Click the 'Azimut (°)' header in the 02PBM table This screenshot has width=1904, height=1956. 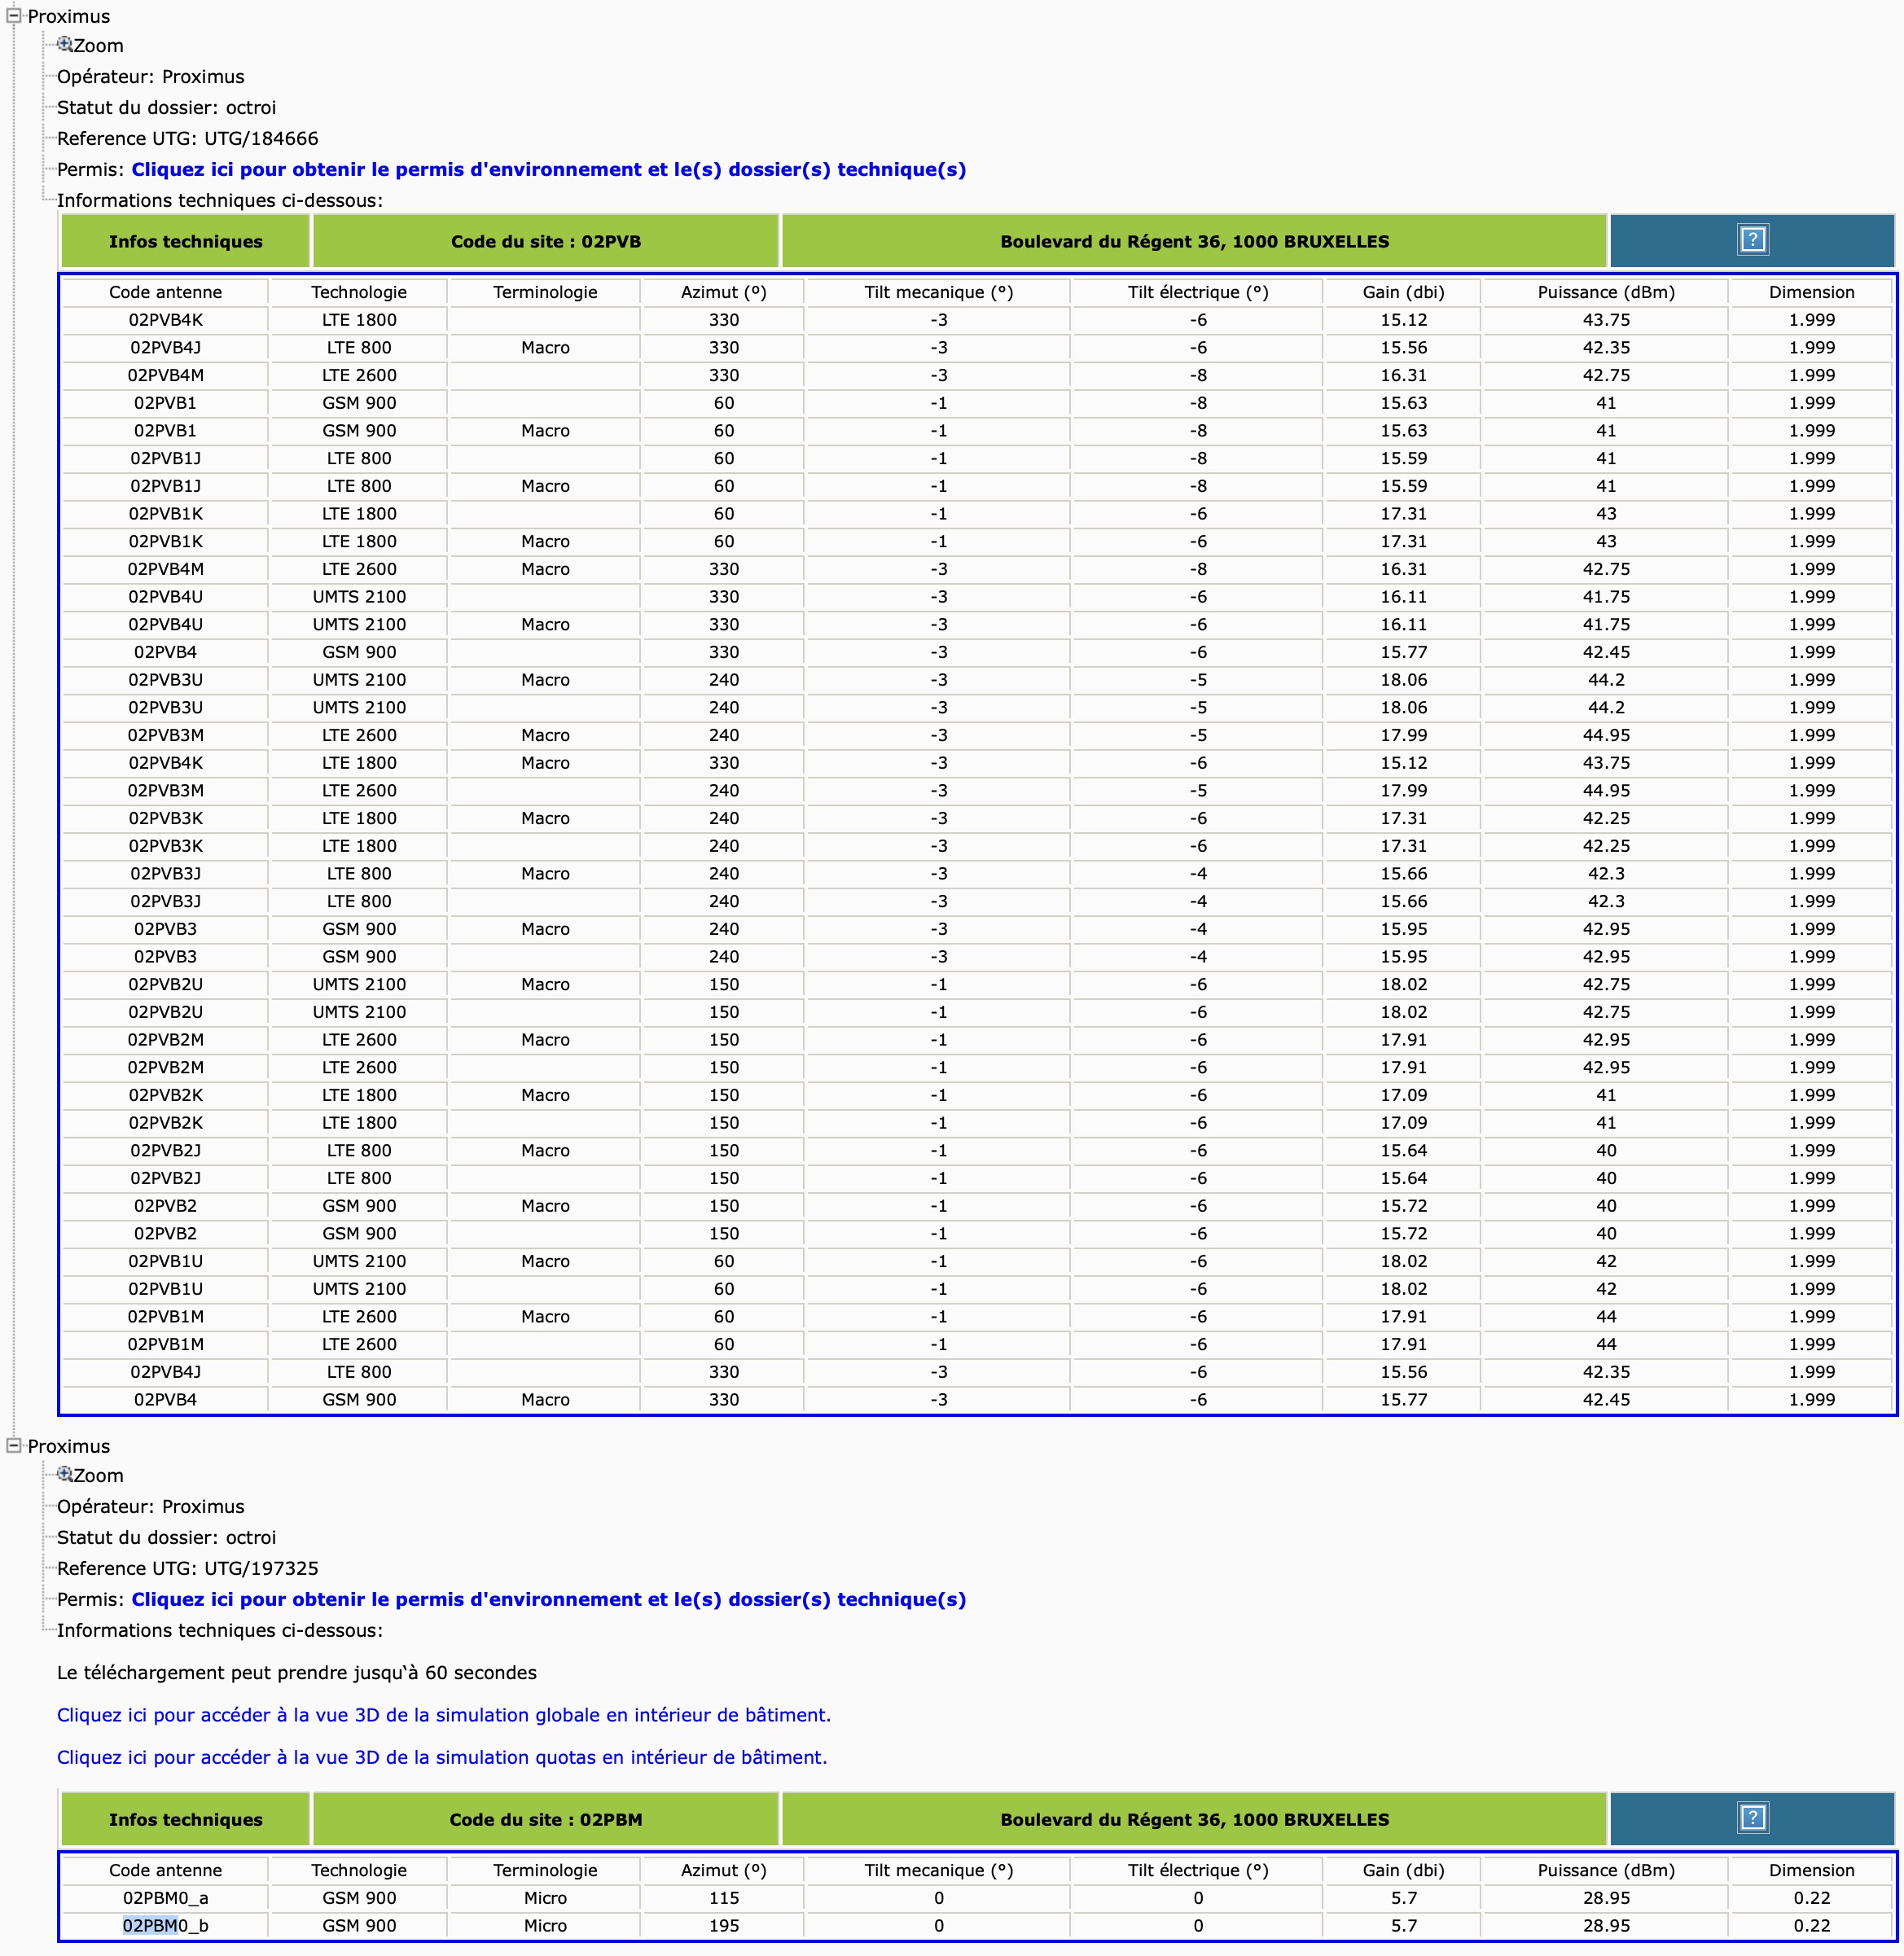[x=724, y=1870]
